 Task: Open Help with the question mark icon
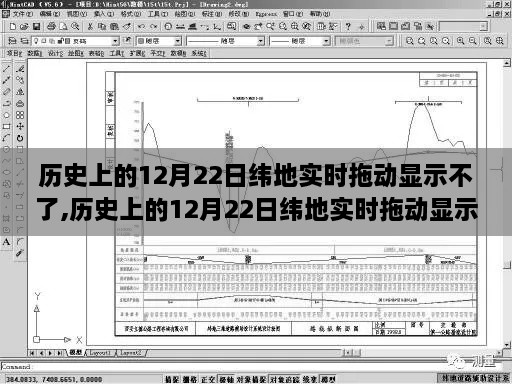[348, 26]
